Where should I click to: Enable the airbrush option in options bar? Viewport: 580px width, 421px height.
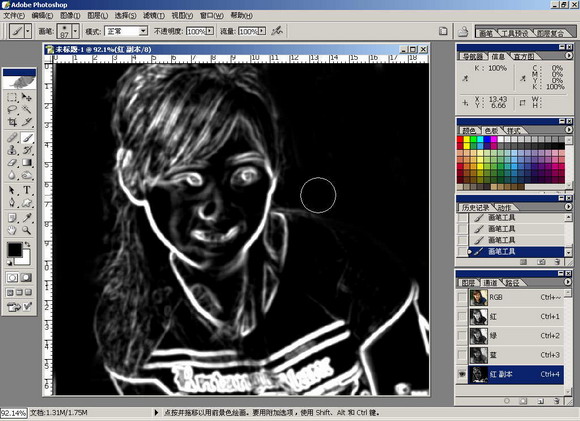(277, 31)
